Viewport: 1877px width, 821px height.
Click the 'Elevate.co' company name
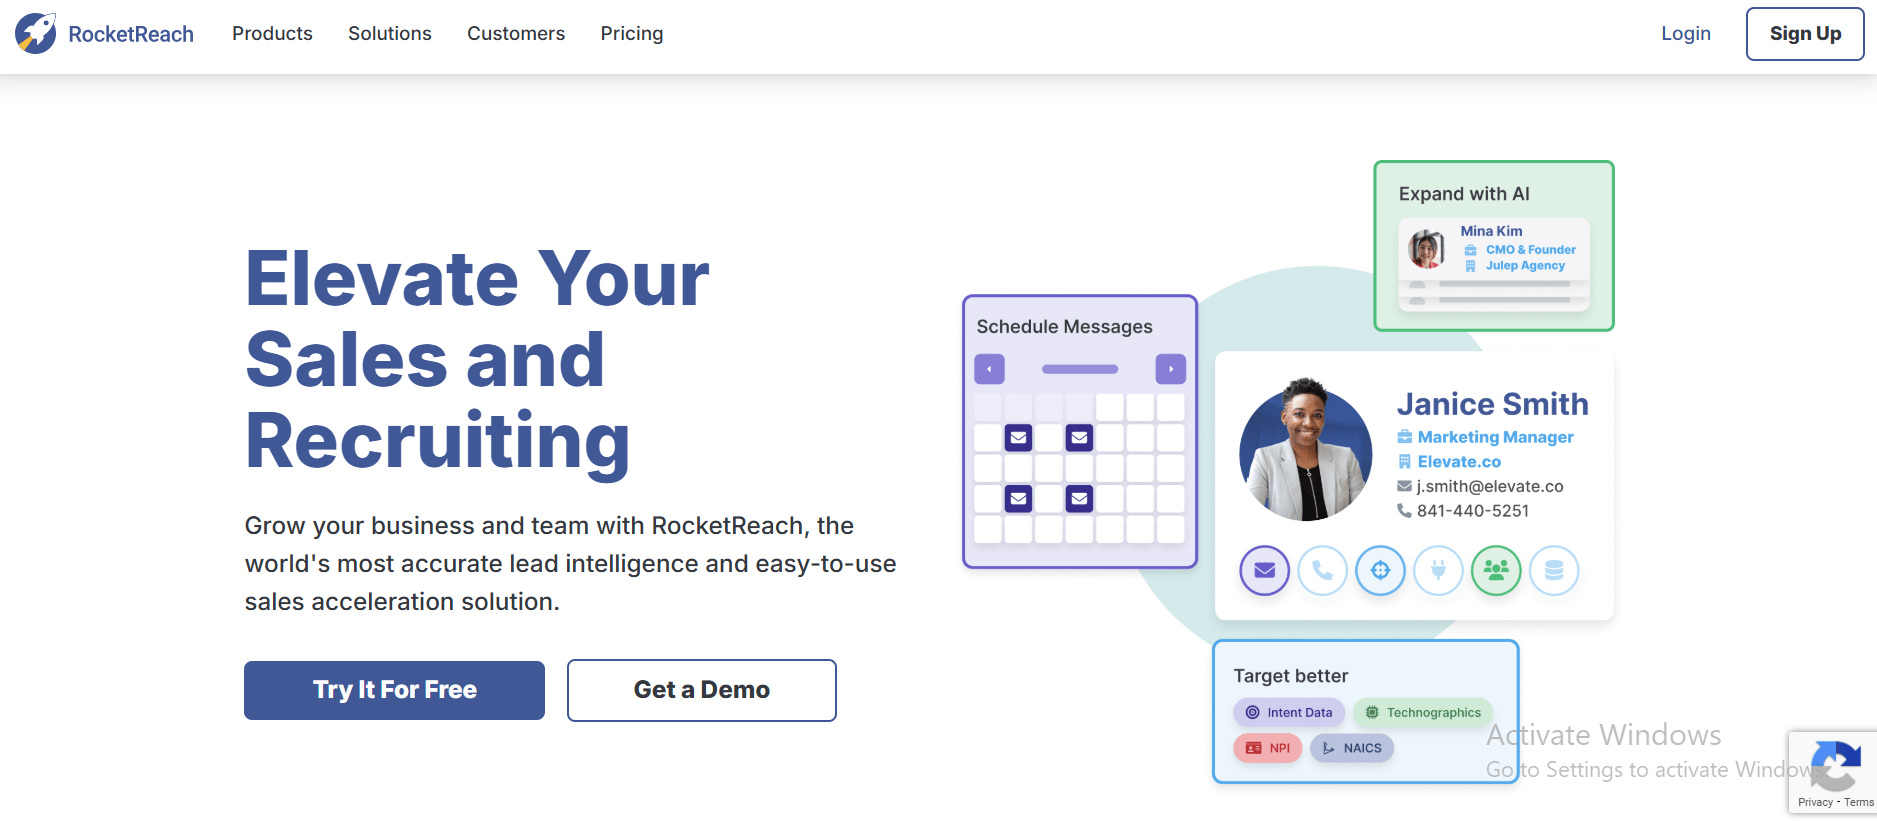click(x=1459, y=462)
